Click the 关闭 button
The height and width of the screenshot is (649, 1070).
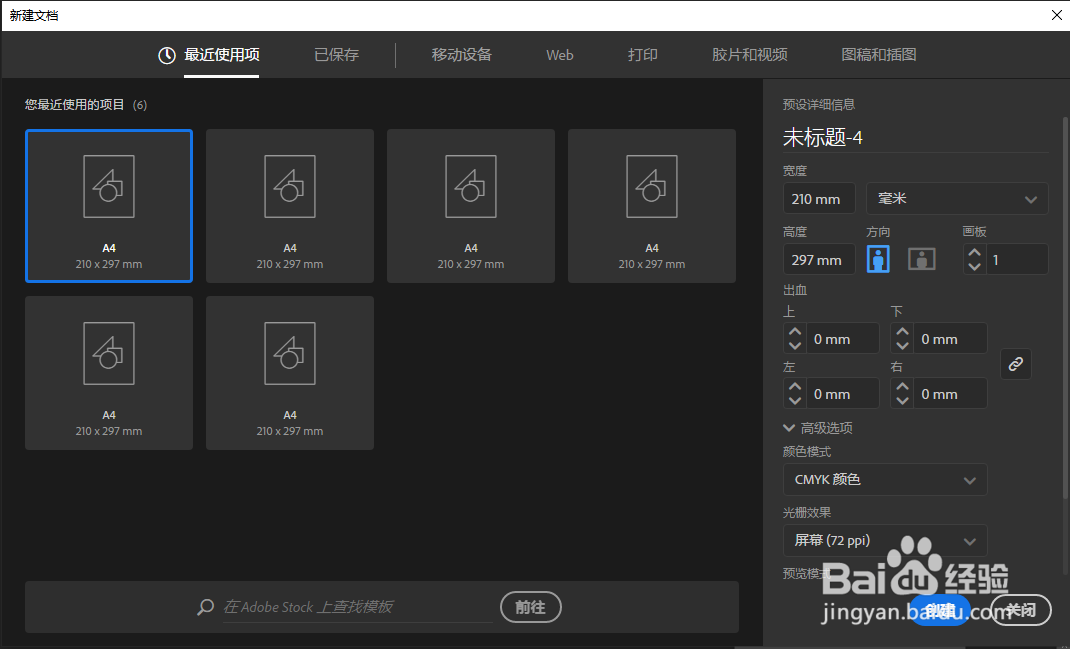click(x=1021, y=610)
